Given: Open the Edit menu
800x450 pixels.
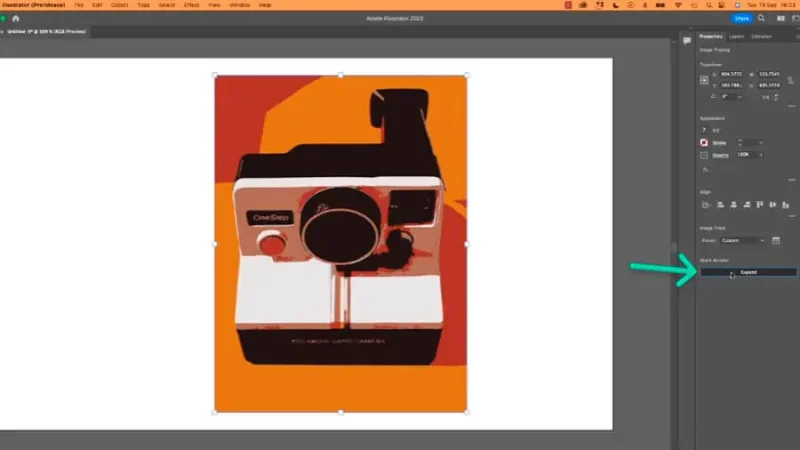Looking at the screenshot, I should click(x=97, y=5).
